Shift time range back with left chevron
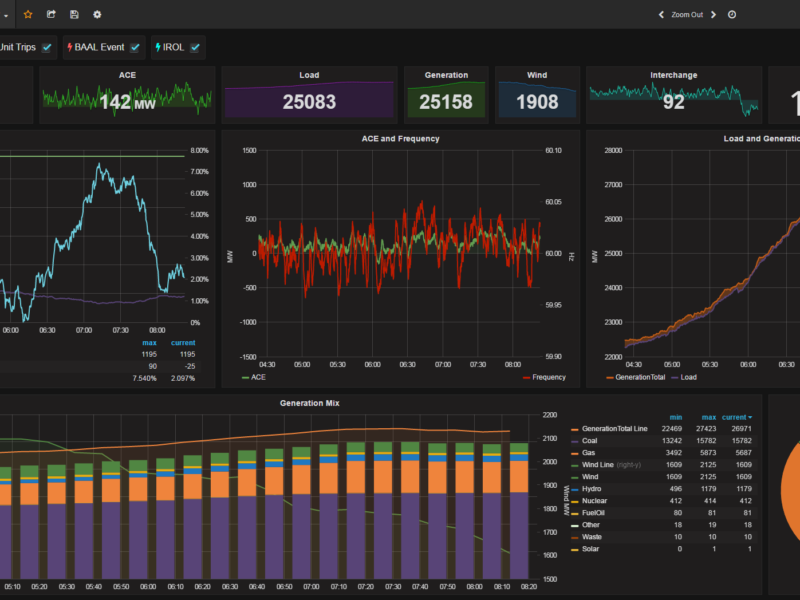 661,14
